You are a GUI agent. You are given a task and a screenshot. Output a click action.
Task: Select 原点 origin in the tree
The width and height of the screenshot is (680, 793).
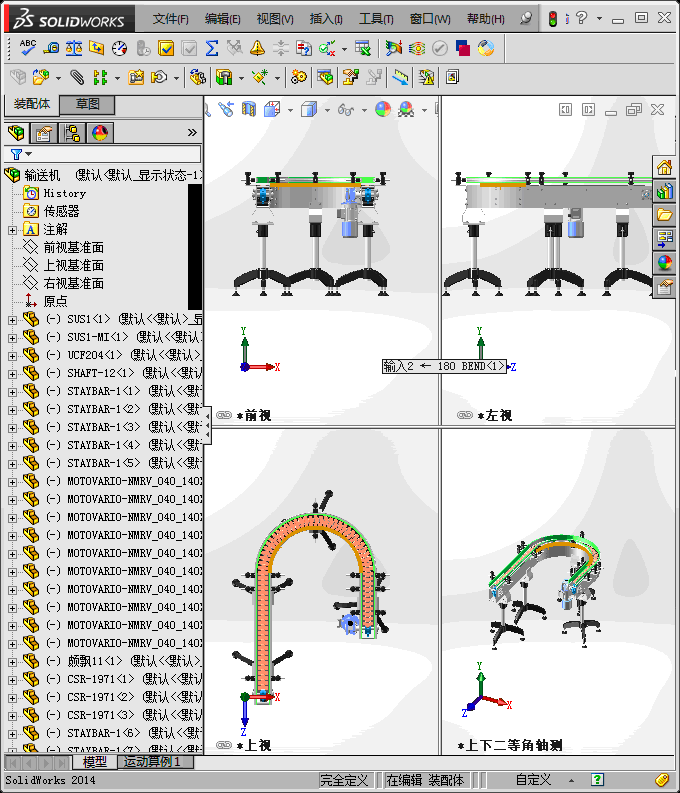pyautogui.click(x=55, y=301)
